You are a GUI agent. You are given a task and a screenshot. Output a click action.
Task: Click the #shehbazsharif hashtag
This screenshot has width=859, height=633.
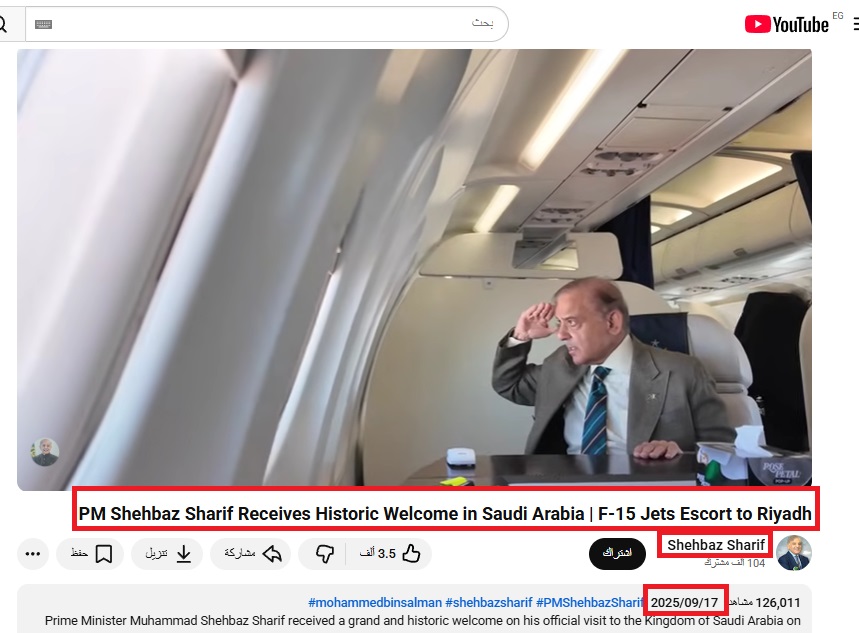point(489,602)
